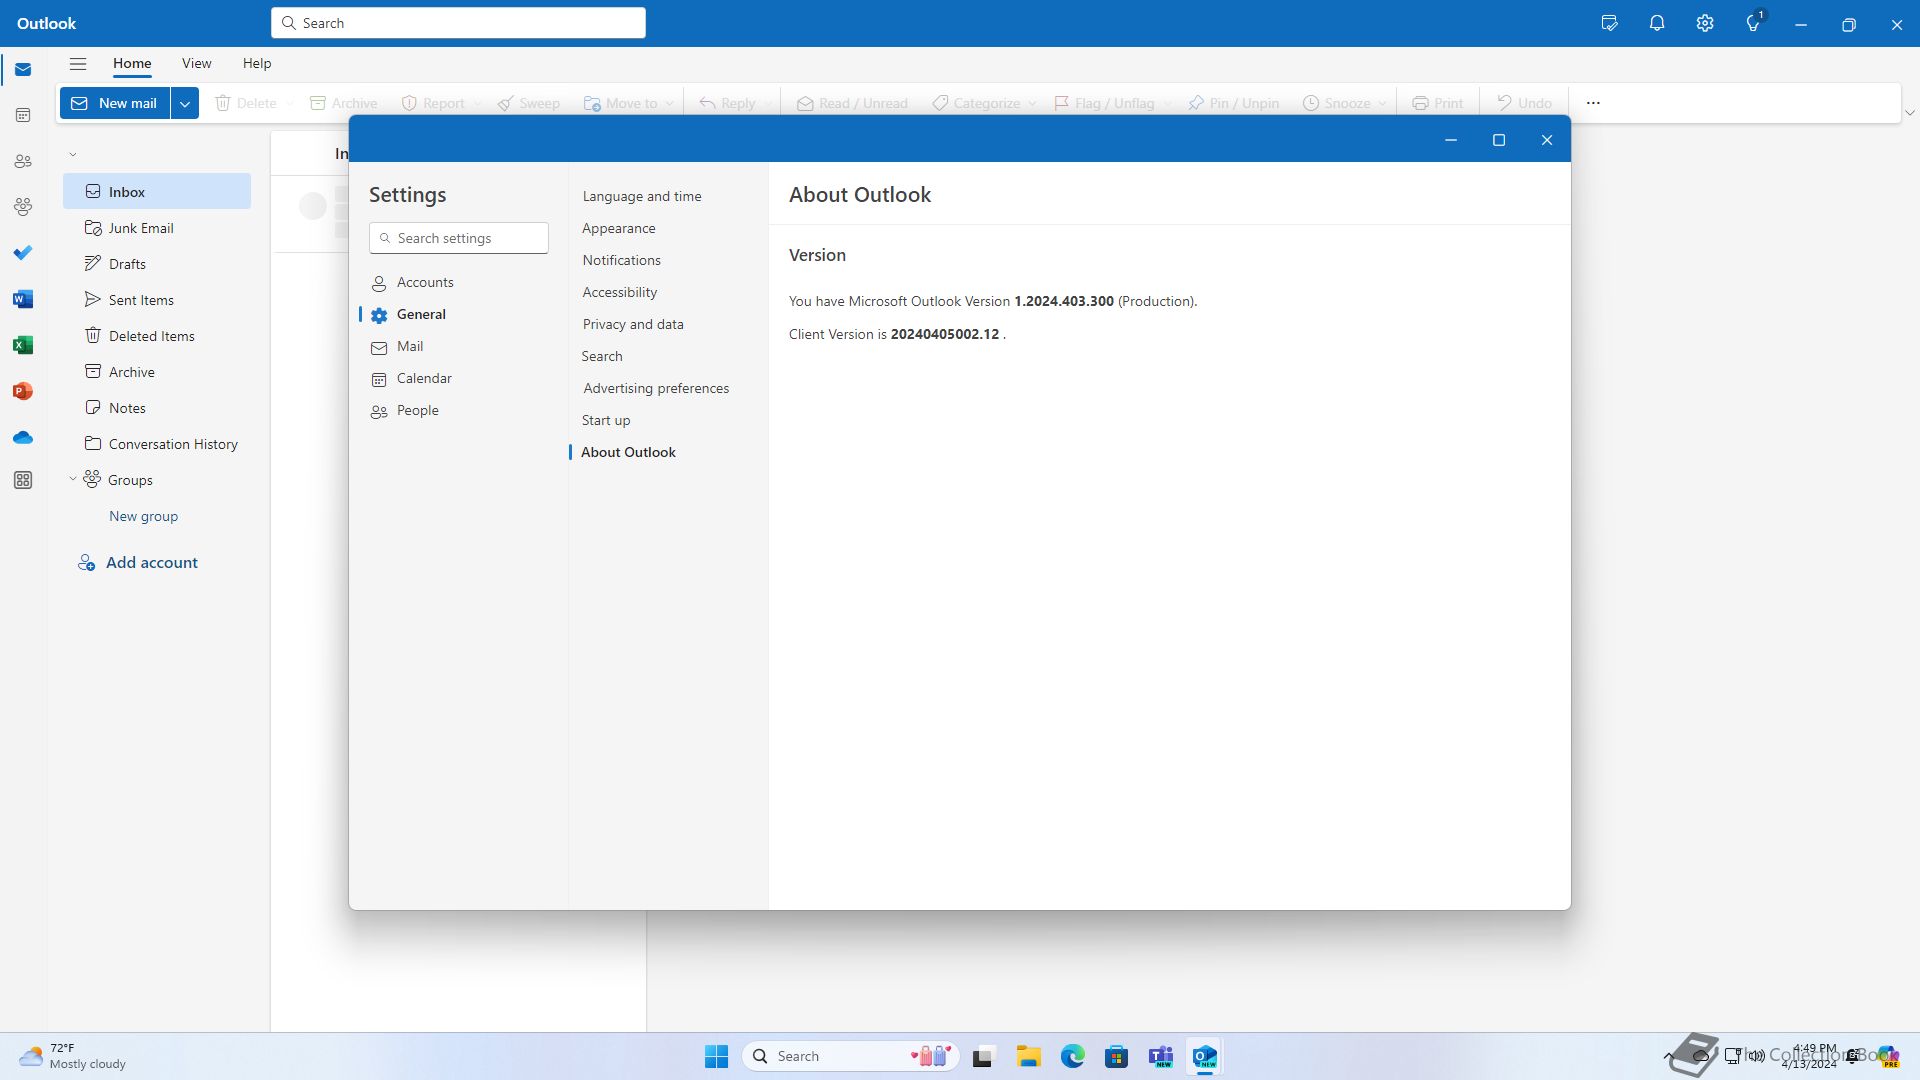Open Microsoft Edge from the taskbar
This screenshot has width=1920, height=1080.
(1072, 1056)
